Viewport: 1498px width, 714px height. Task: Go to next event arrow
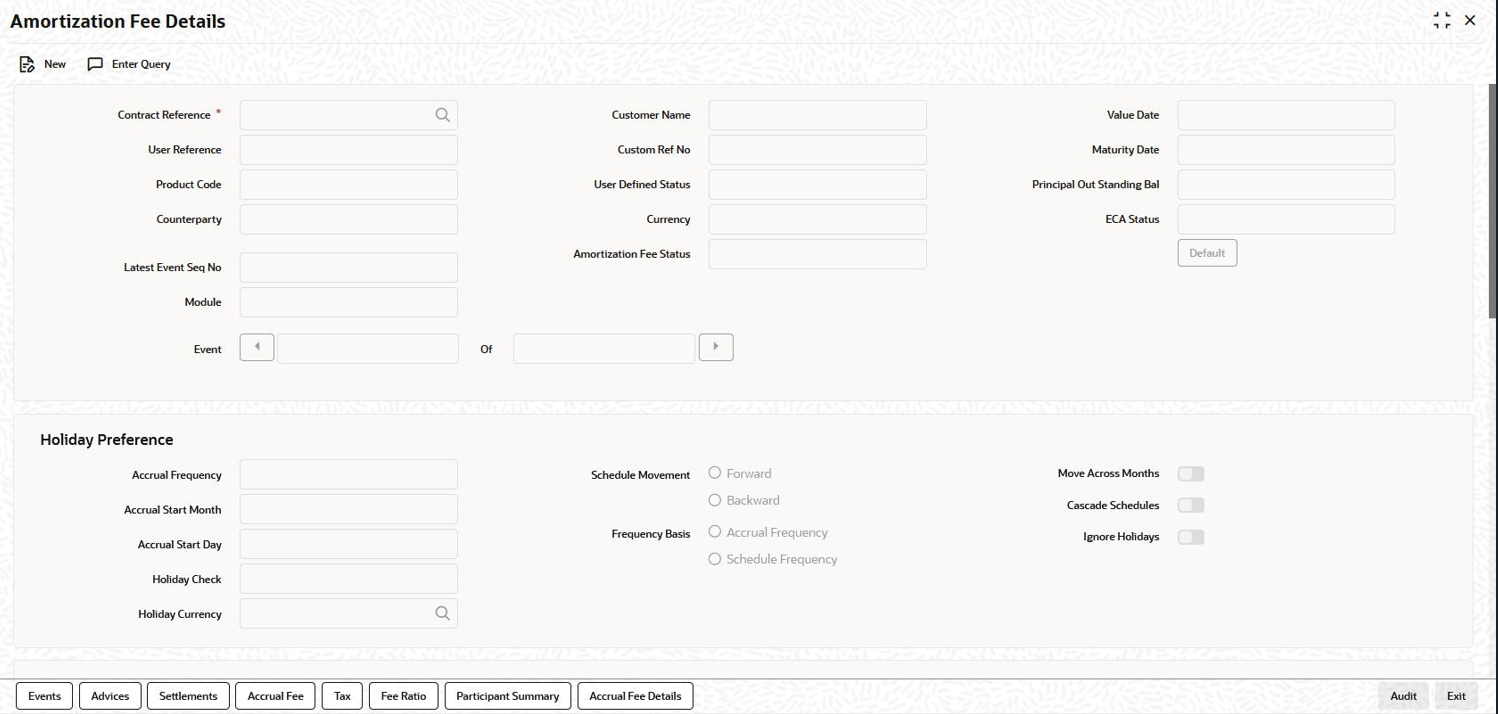click(x=716, y=347)
